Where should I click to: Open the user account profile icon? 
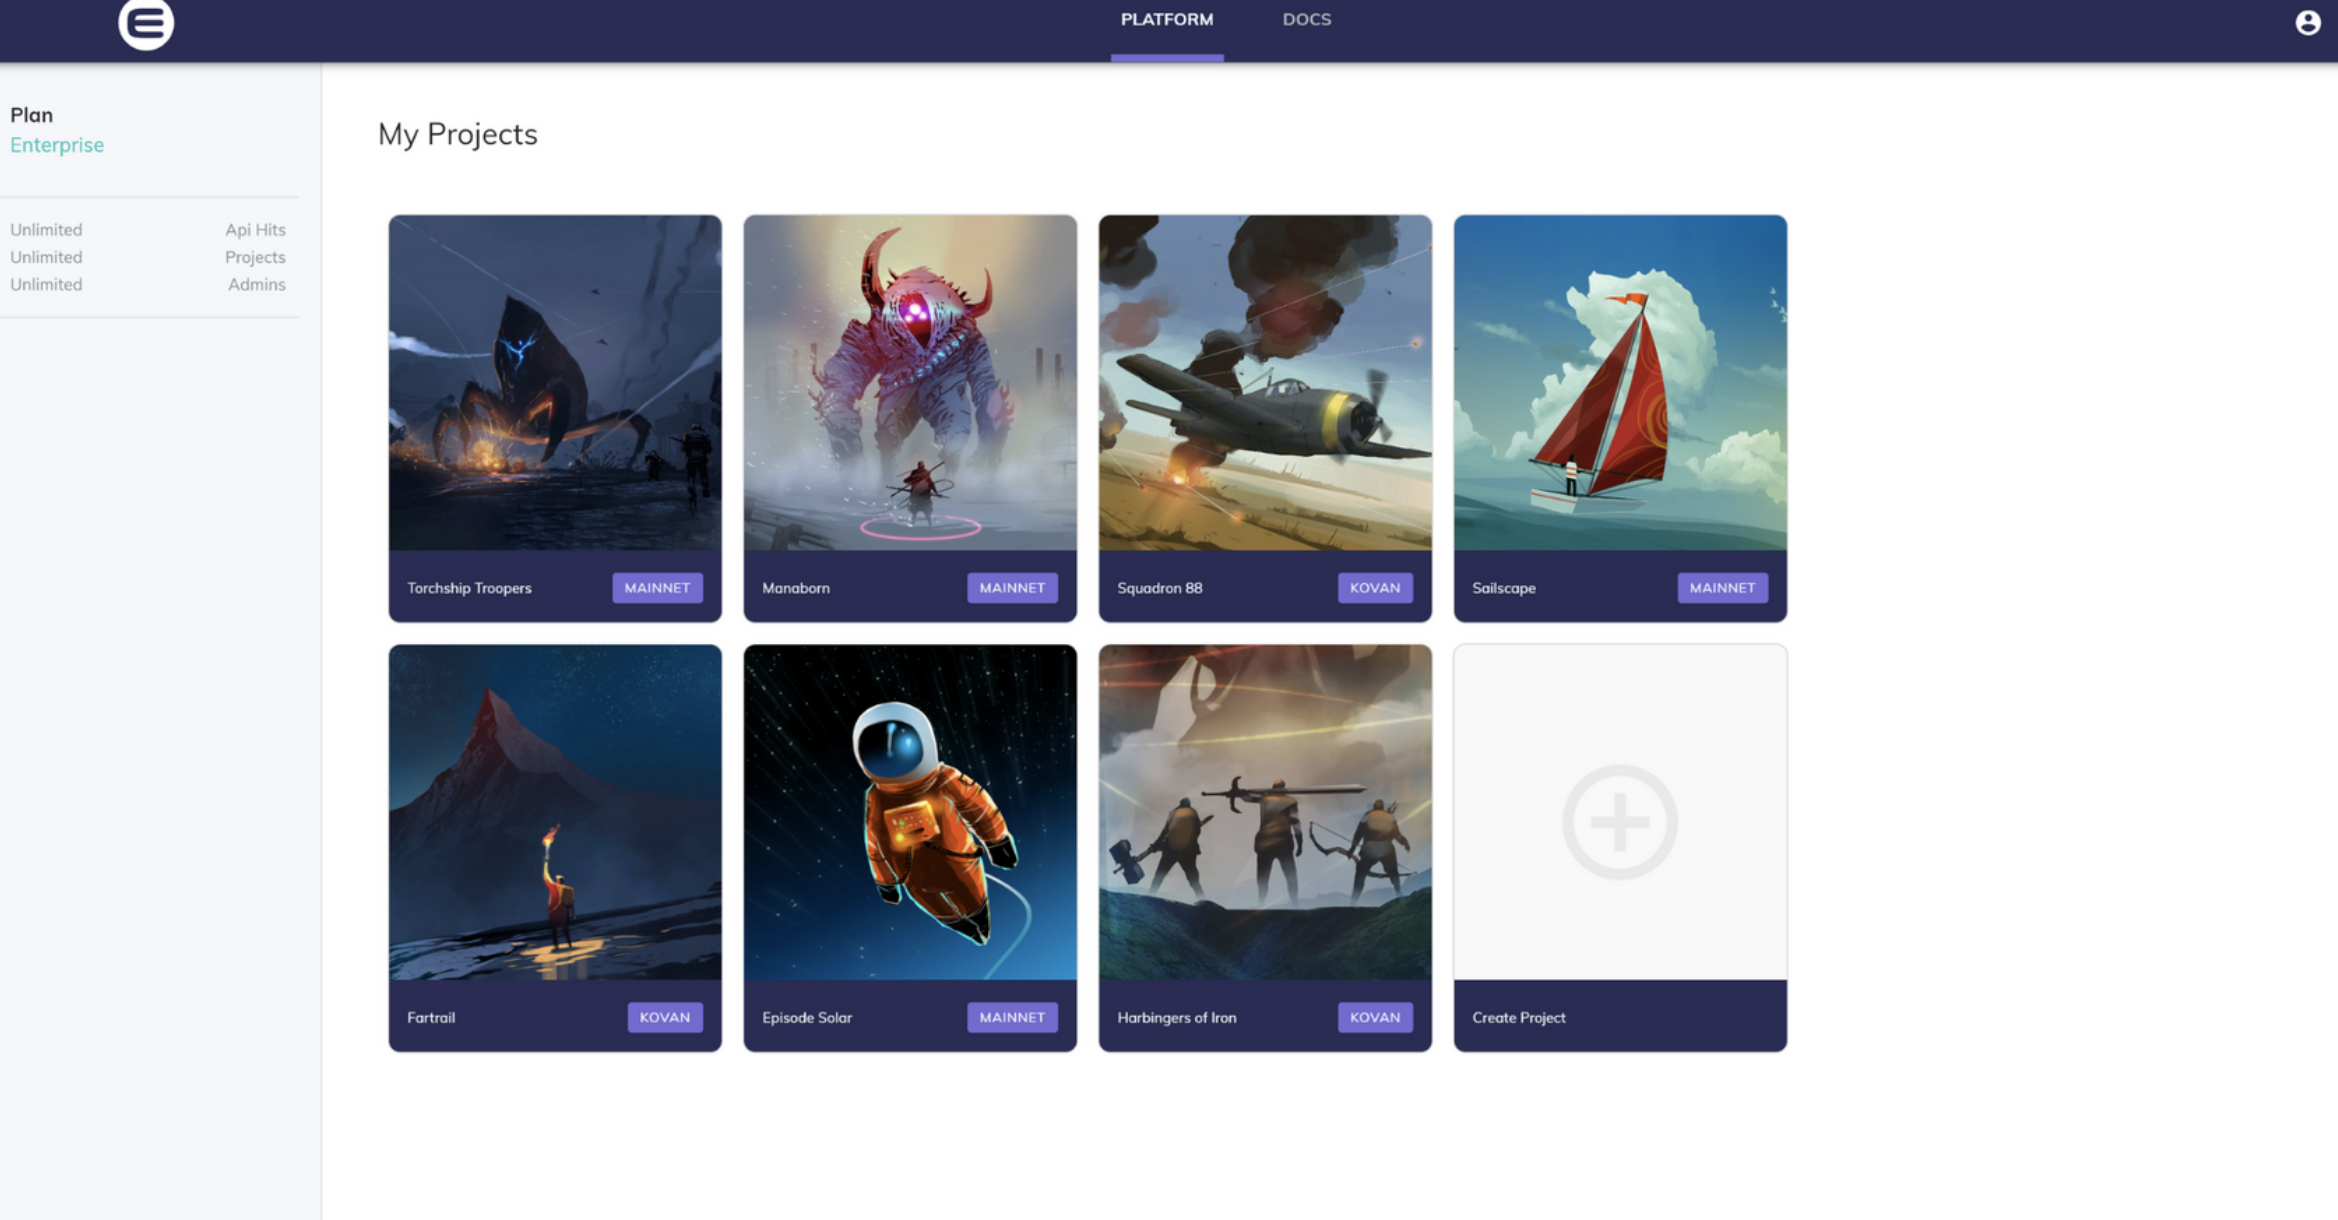pos(2307,23)
